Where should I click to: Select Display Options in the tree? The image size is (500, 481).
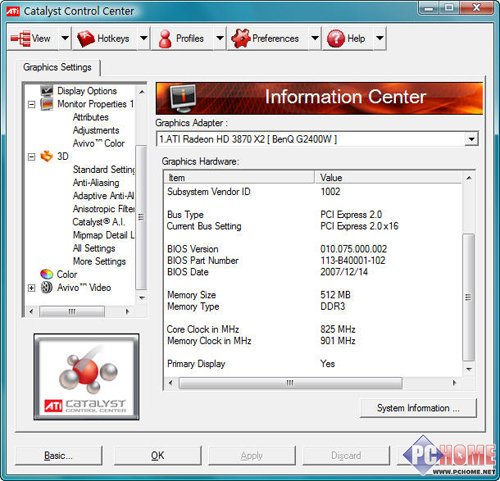(87, 91)
